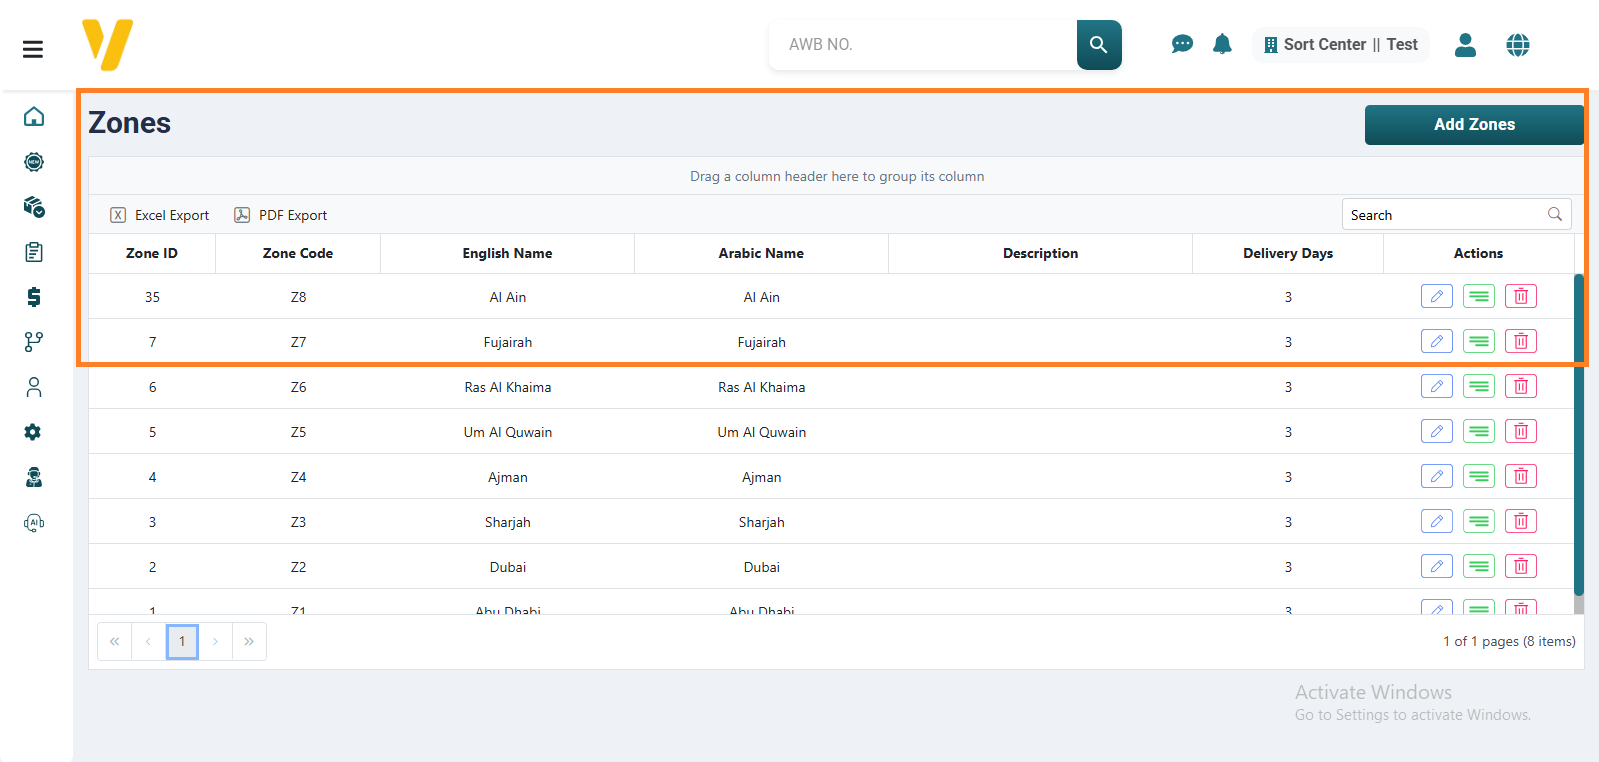This screenshot has height=762, width=1599.
Task: Click PDF Export
Action: click(281, 215)
